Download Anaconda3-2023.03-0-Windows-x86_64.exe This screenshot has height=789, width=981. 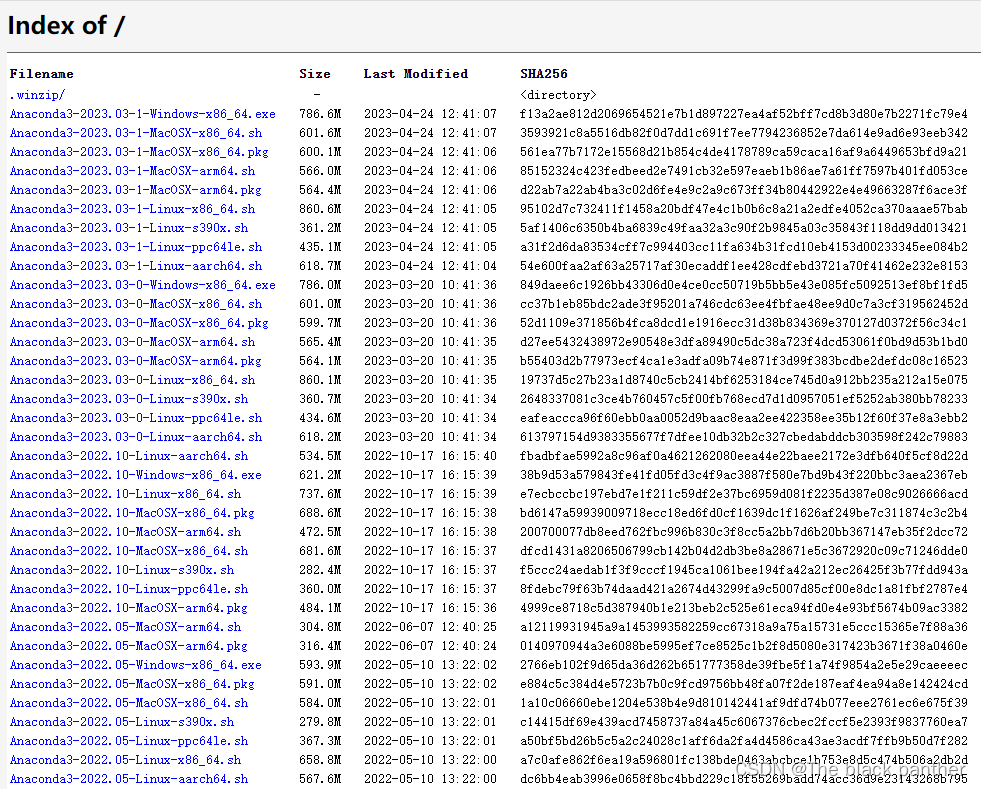pos(143,285)
